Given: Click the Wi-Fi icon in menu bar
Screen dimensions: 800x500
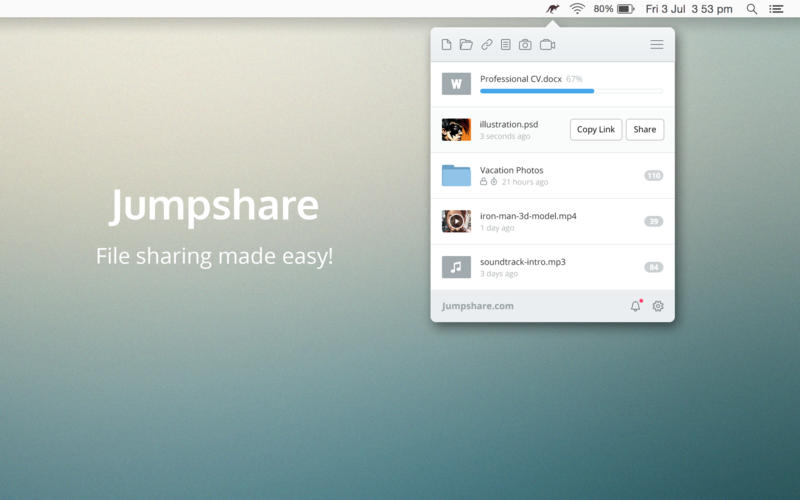Looking at the screenshot, I should click(x=577, y=9).
